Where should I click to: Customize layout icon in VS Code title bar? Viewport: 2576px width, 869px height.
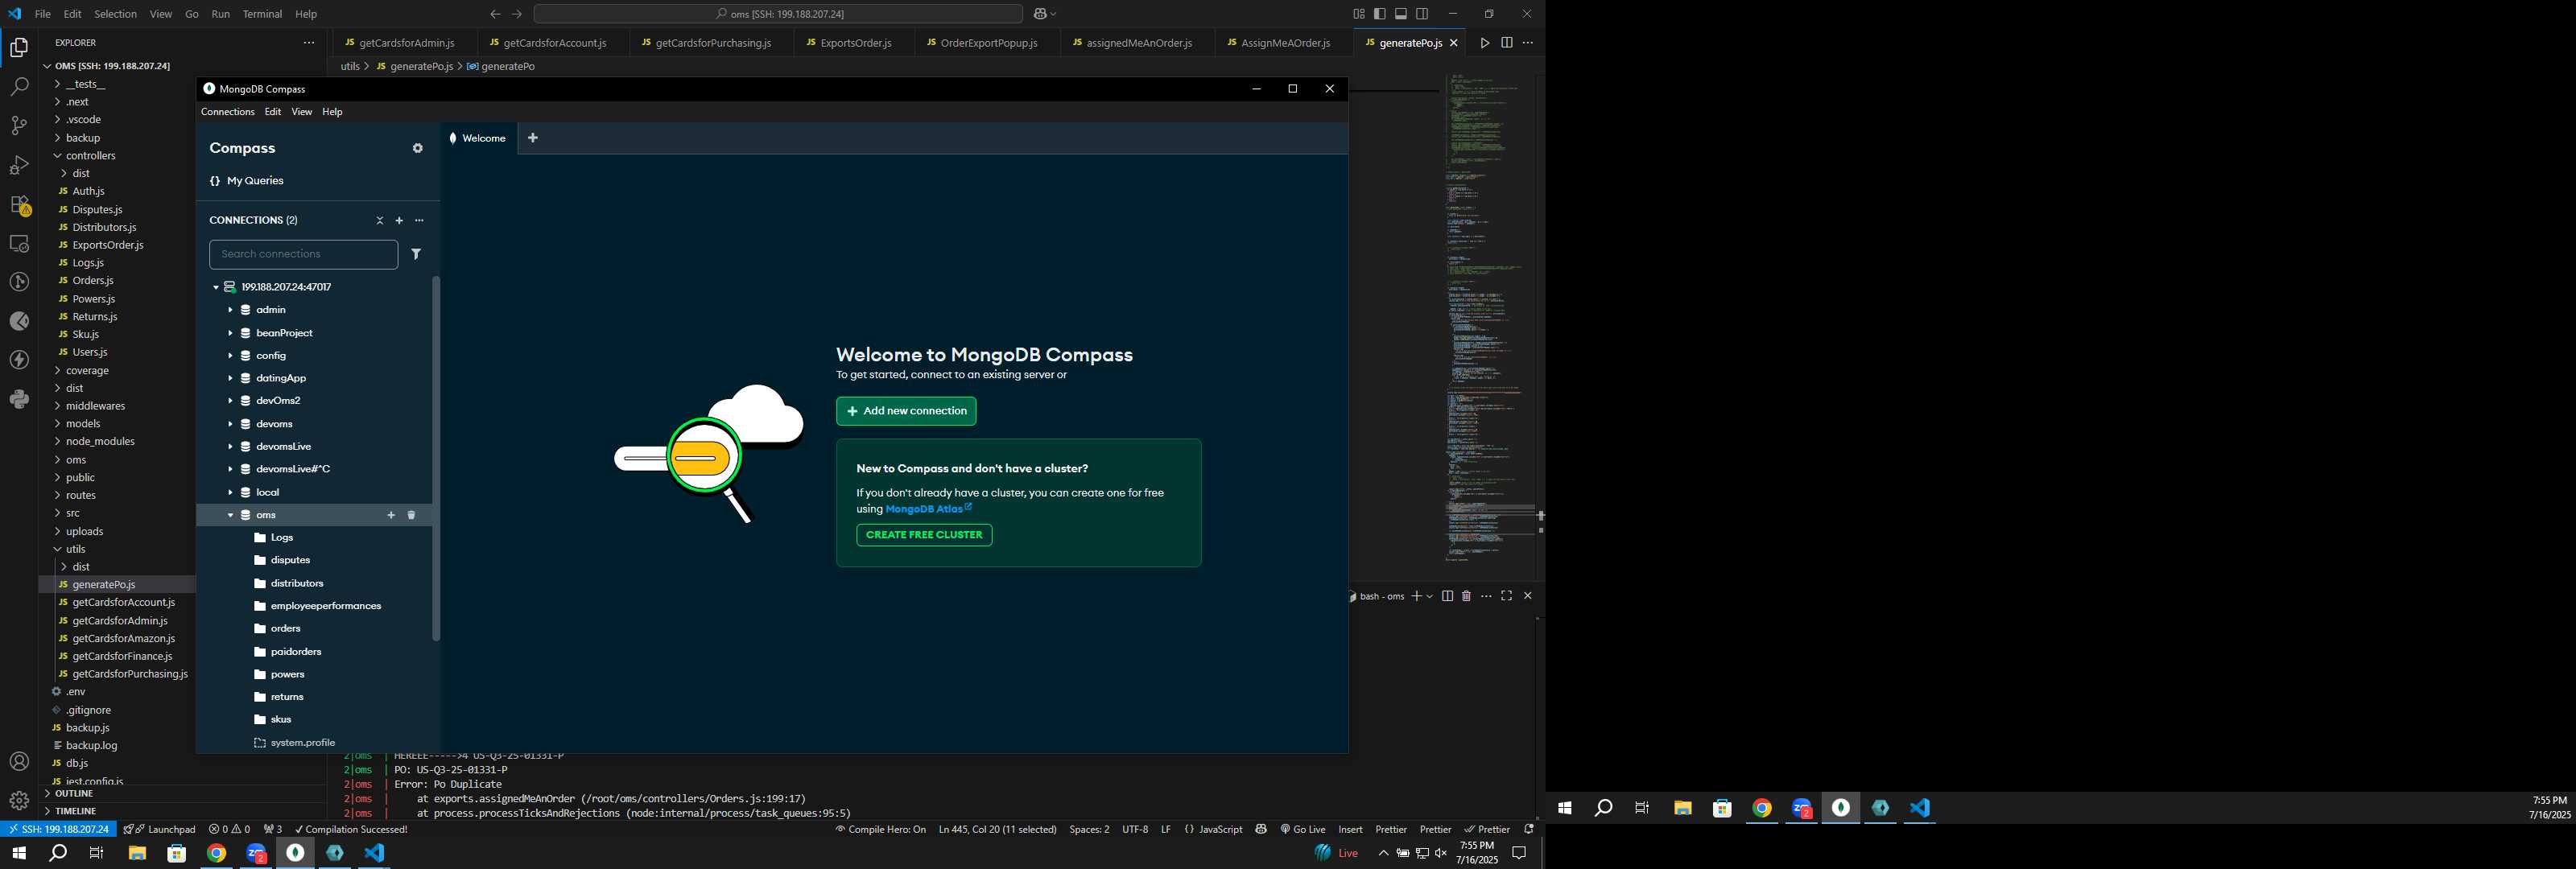click(1359, 14)
